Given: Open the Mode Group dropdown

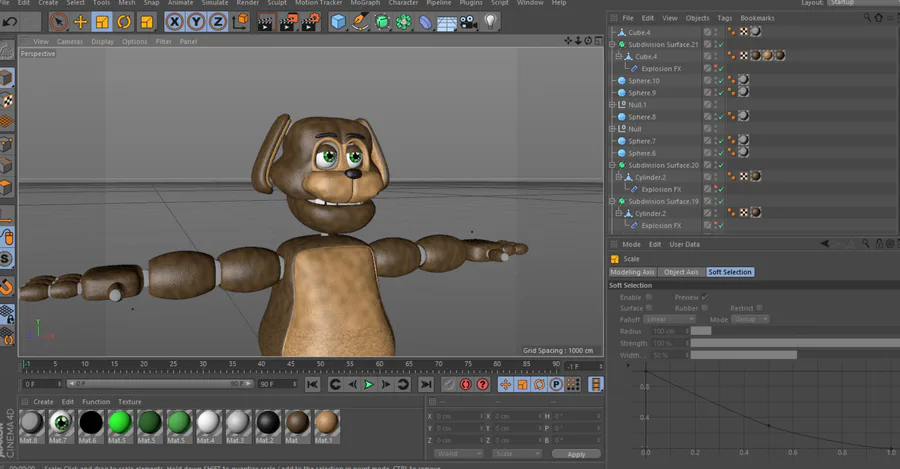Looking at the screenshot, I should 751,319.
